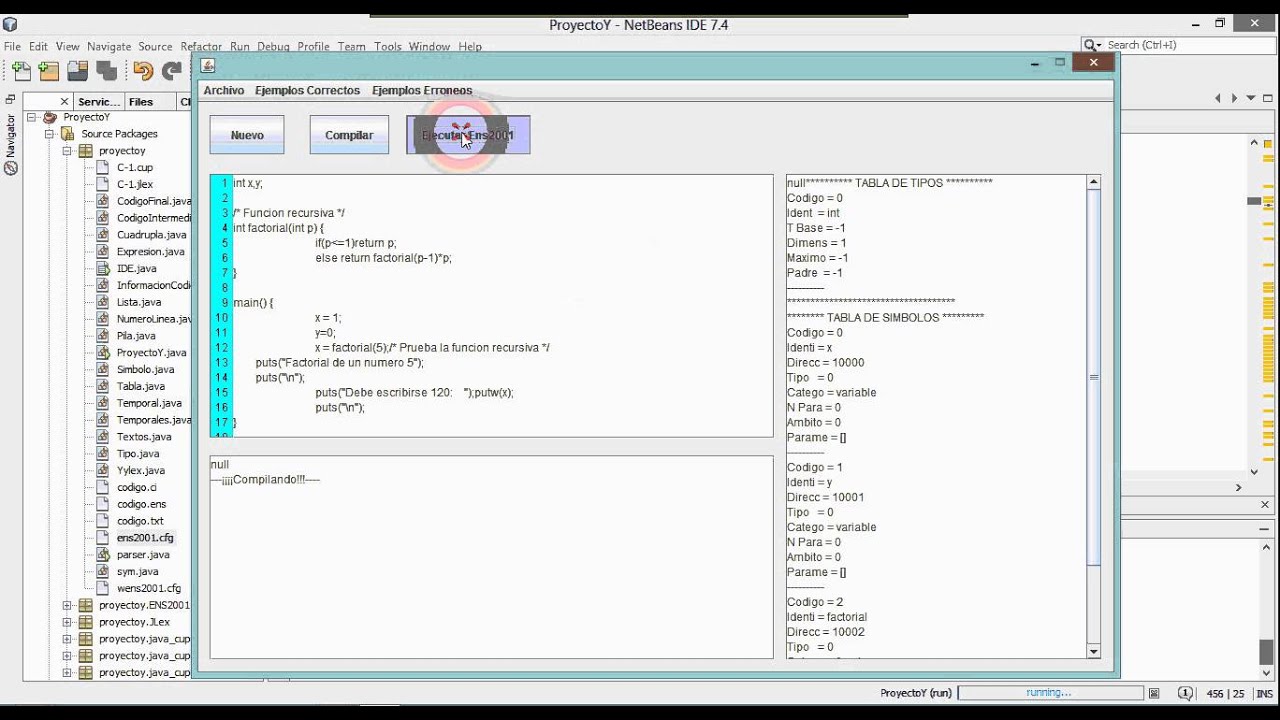
Task: Click the scroll-up arrow of the tables output pane
Action: tap(1093, 183)
